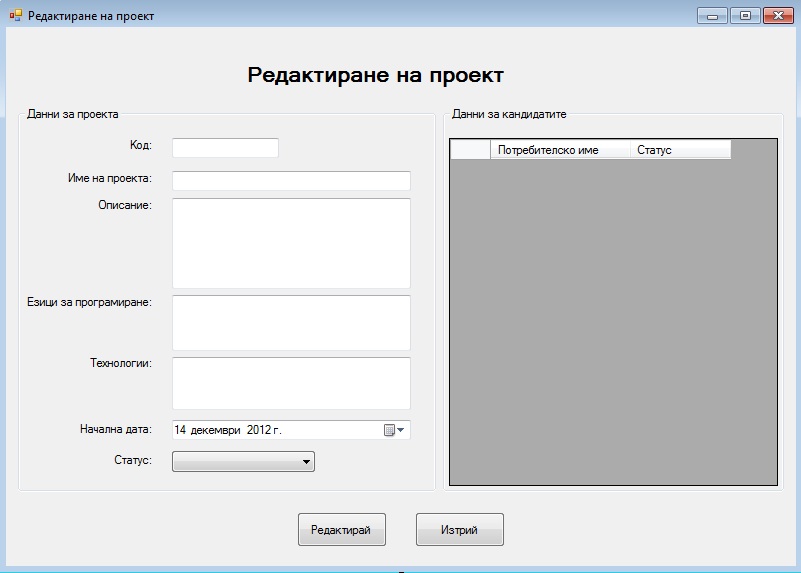Select the month декември in the date field
The image size is (801, 573).
tap(216, 430)
